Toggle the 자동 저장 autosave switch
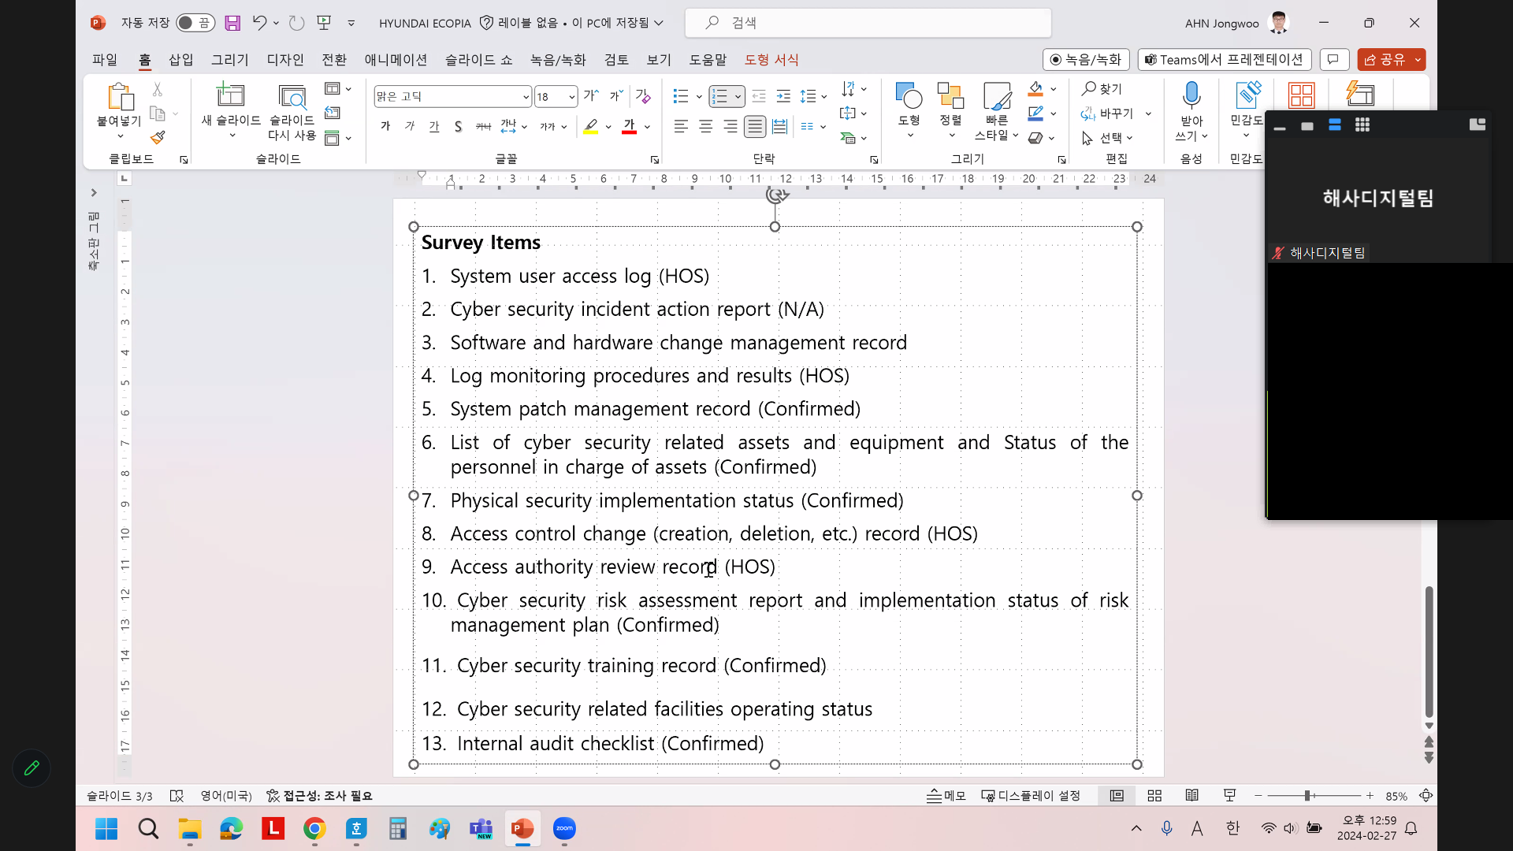1513x851 pixels. pyautogui.click(x=194, y=22)
